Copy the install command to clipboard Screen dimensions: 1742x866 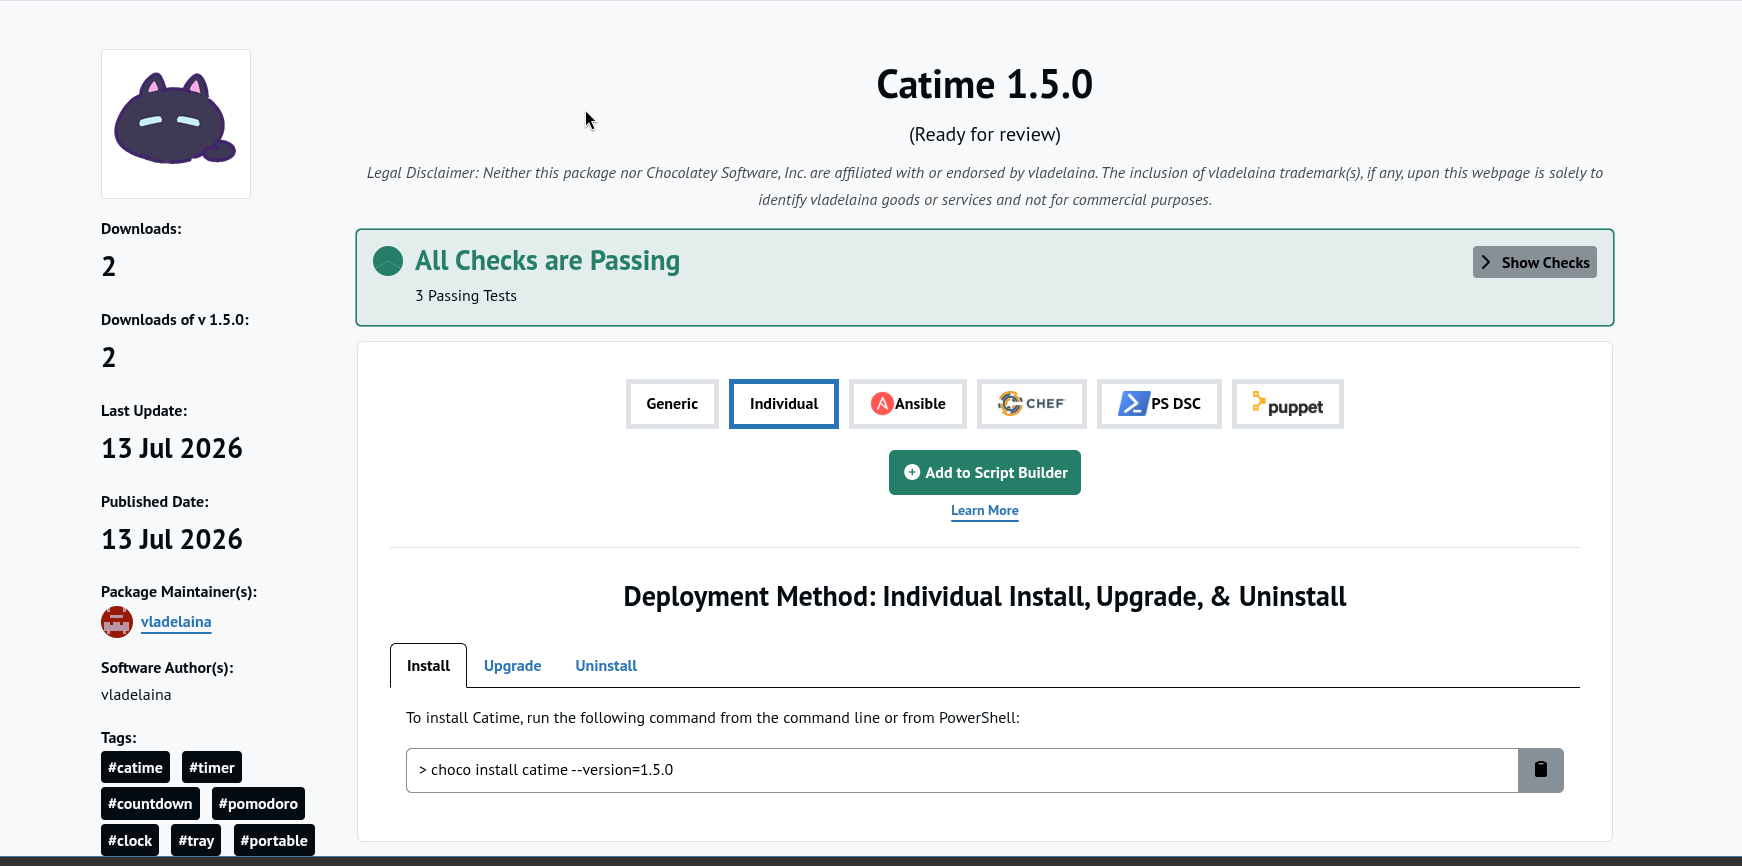1541,770
